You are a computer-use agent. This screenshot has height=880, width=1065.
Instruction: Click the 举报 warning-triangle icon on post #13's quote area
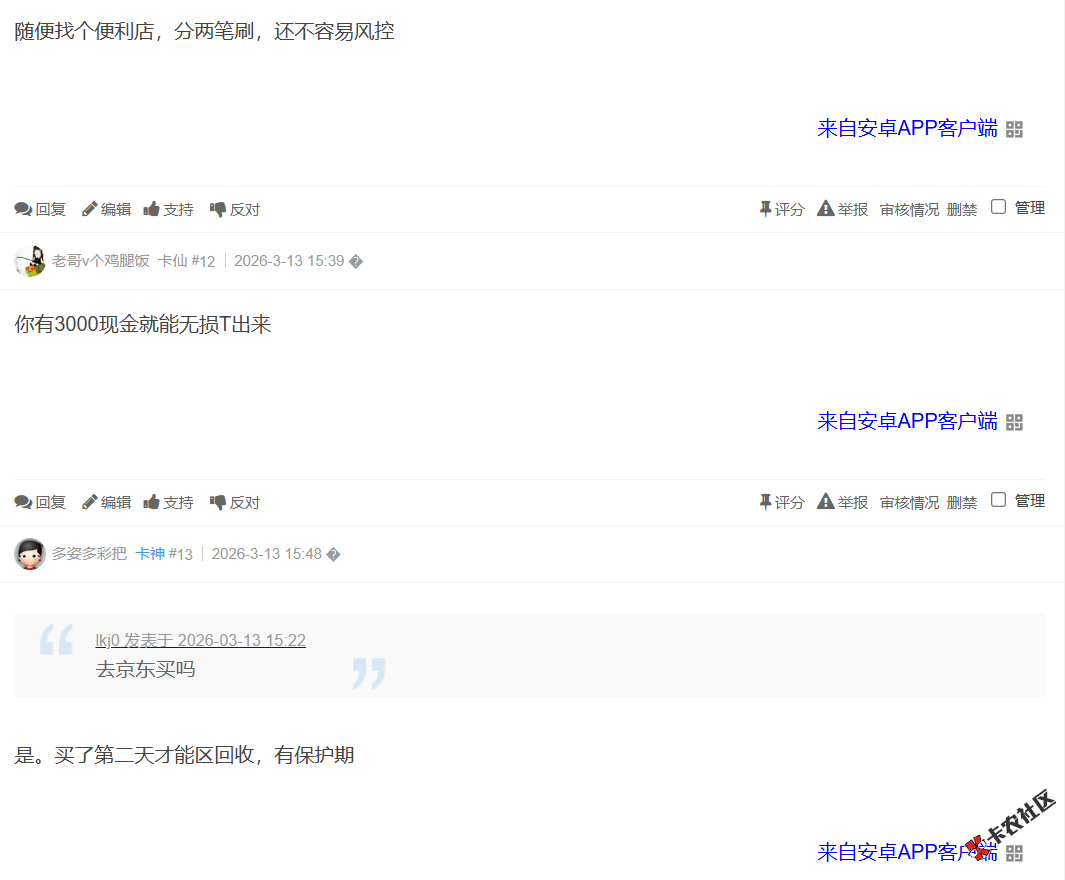point(826,501)
